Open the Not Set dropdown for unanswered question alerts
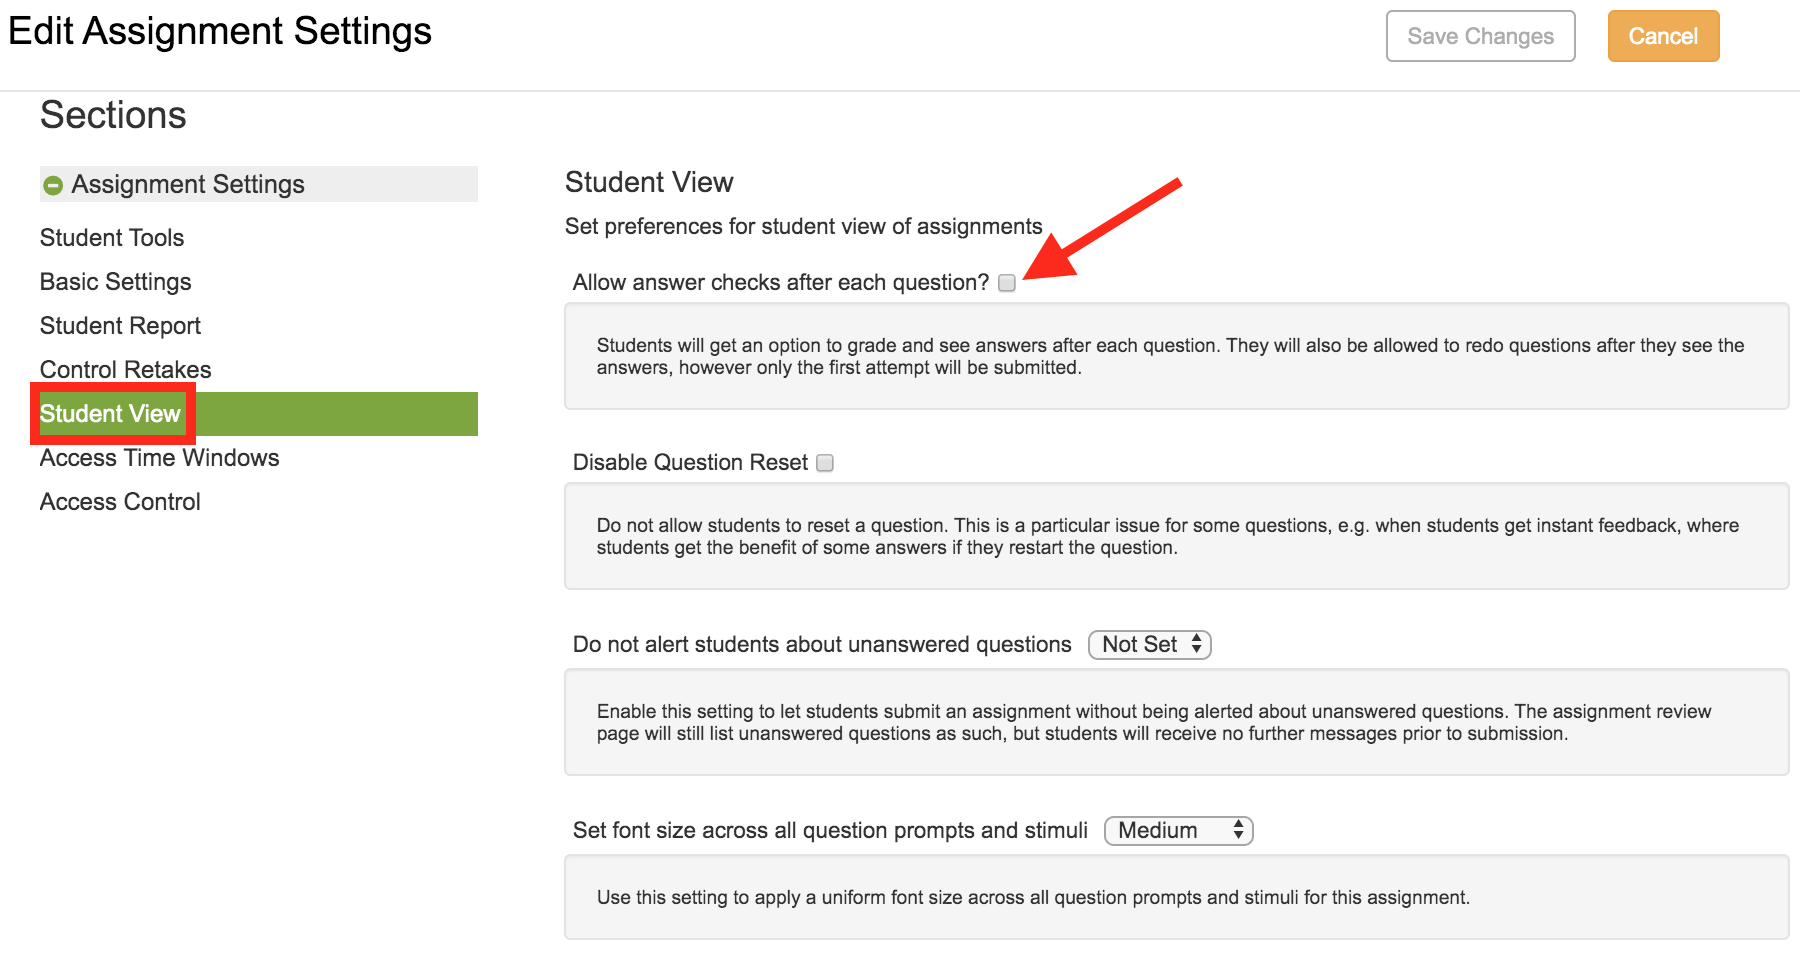The image size is (1820, 980). [1149, 644]
